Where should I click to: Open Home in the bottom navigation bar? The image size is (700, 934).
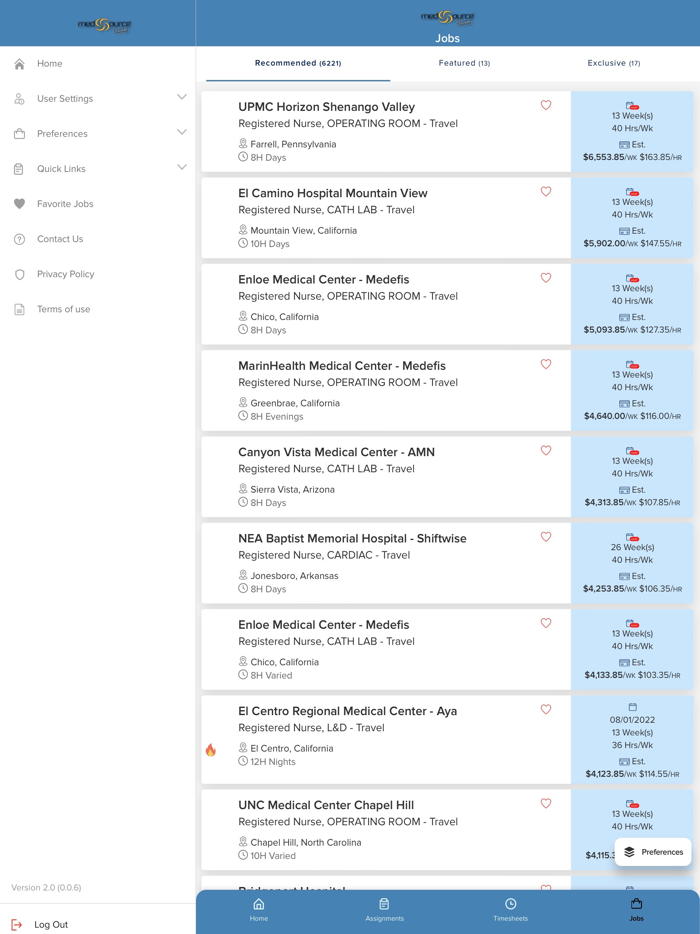pyautogui.click(x=259, y=910)
